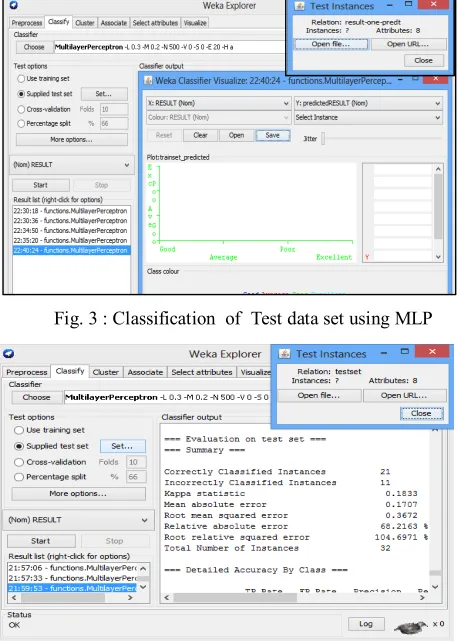This screenshot has width=458, height=642.
Task: Open the (Nom) RESULT dropdown above the 21:57:06 result list
Action: [x=79, y=520]
